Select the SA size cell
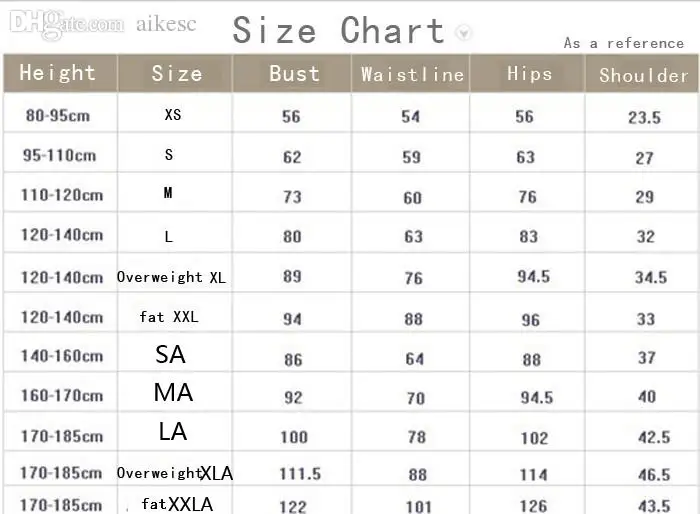Screen dimensions: 700x514 [x=175, y=353]
